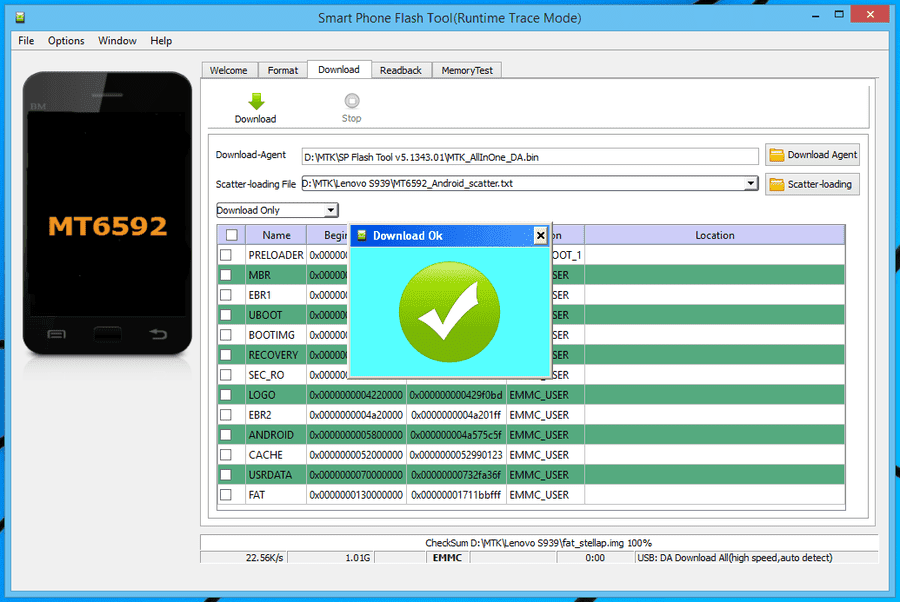The width and height of the screenshot is (900, 602).
Task: Check the FAT row checkbox
Action: (x=226, y=495)
